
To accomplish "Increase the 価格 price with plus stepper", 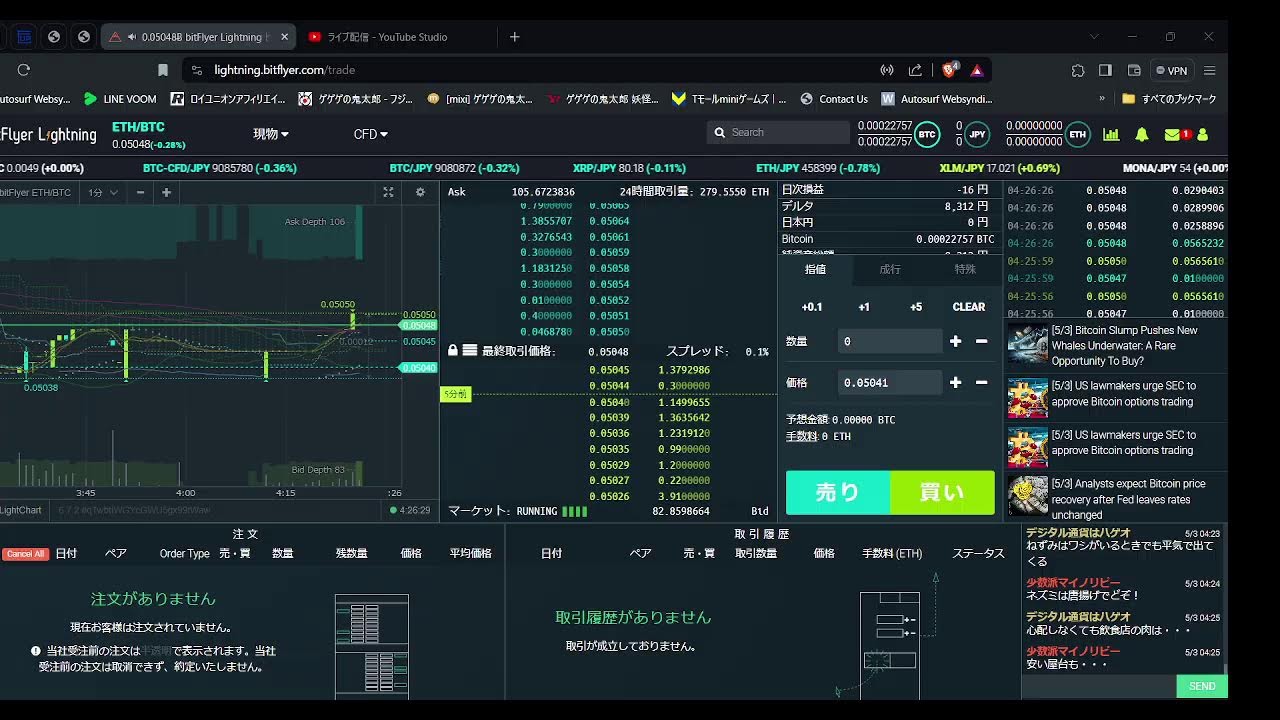I will pyautogui.click(x=955, y=382).
